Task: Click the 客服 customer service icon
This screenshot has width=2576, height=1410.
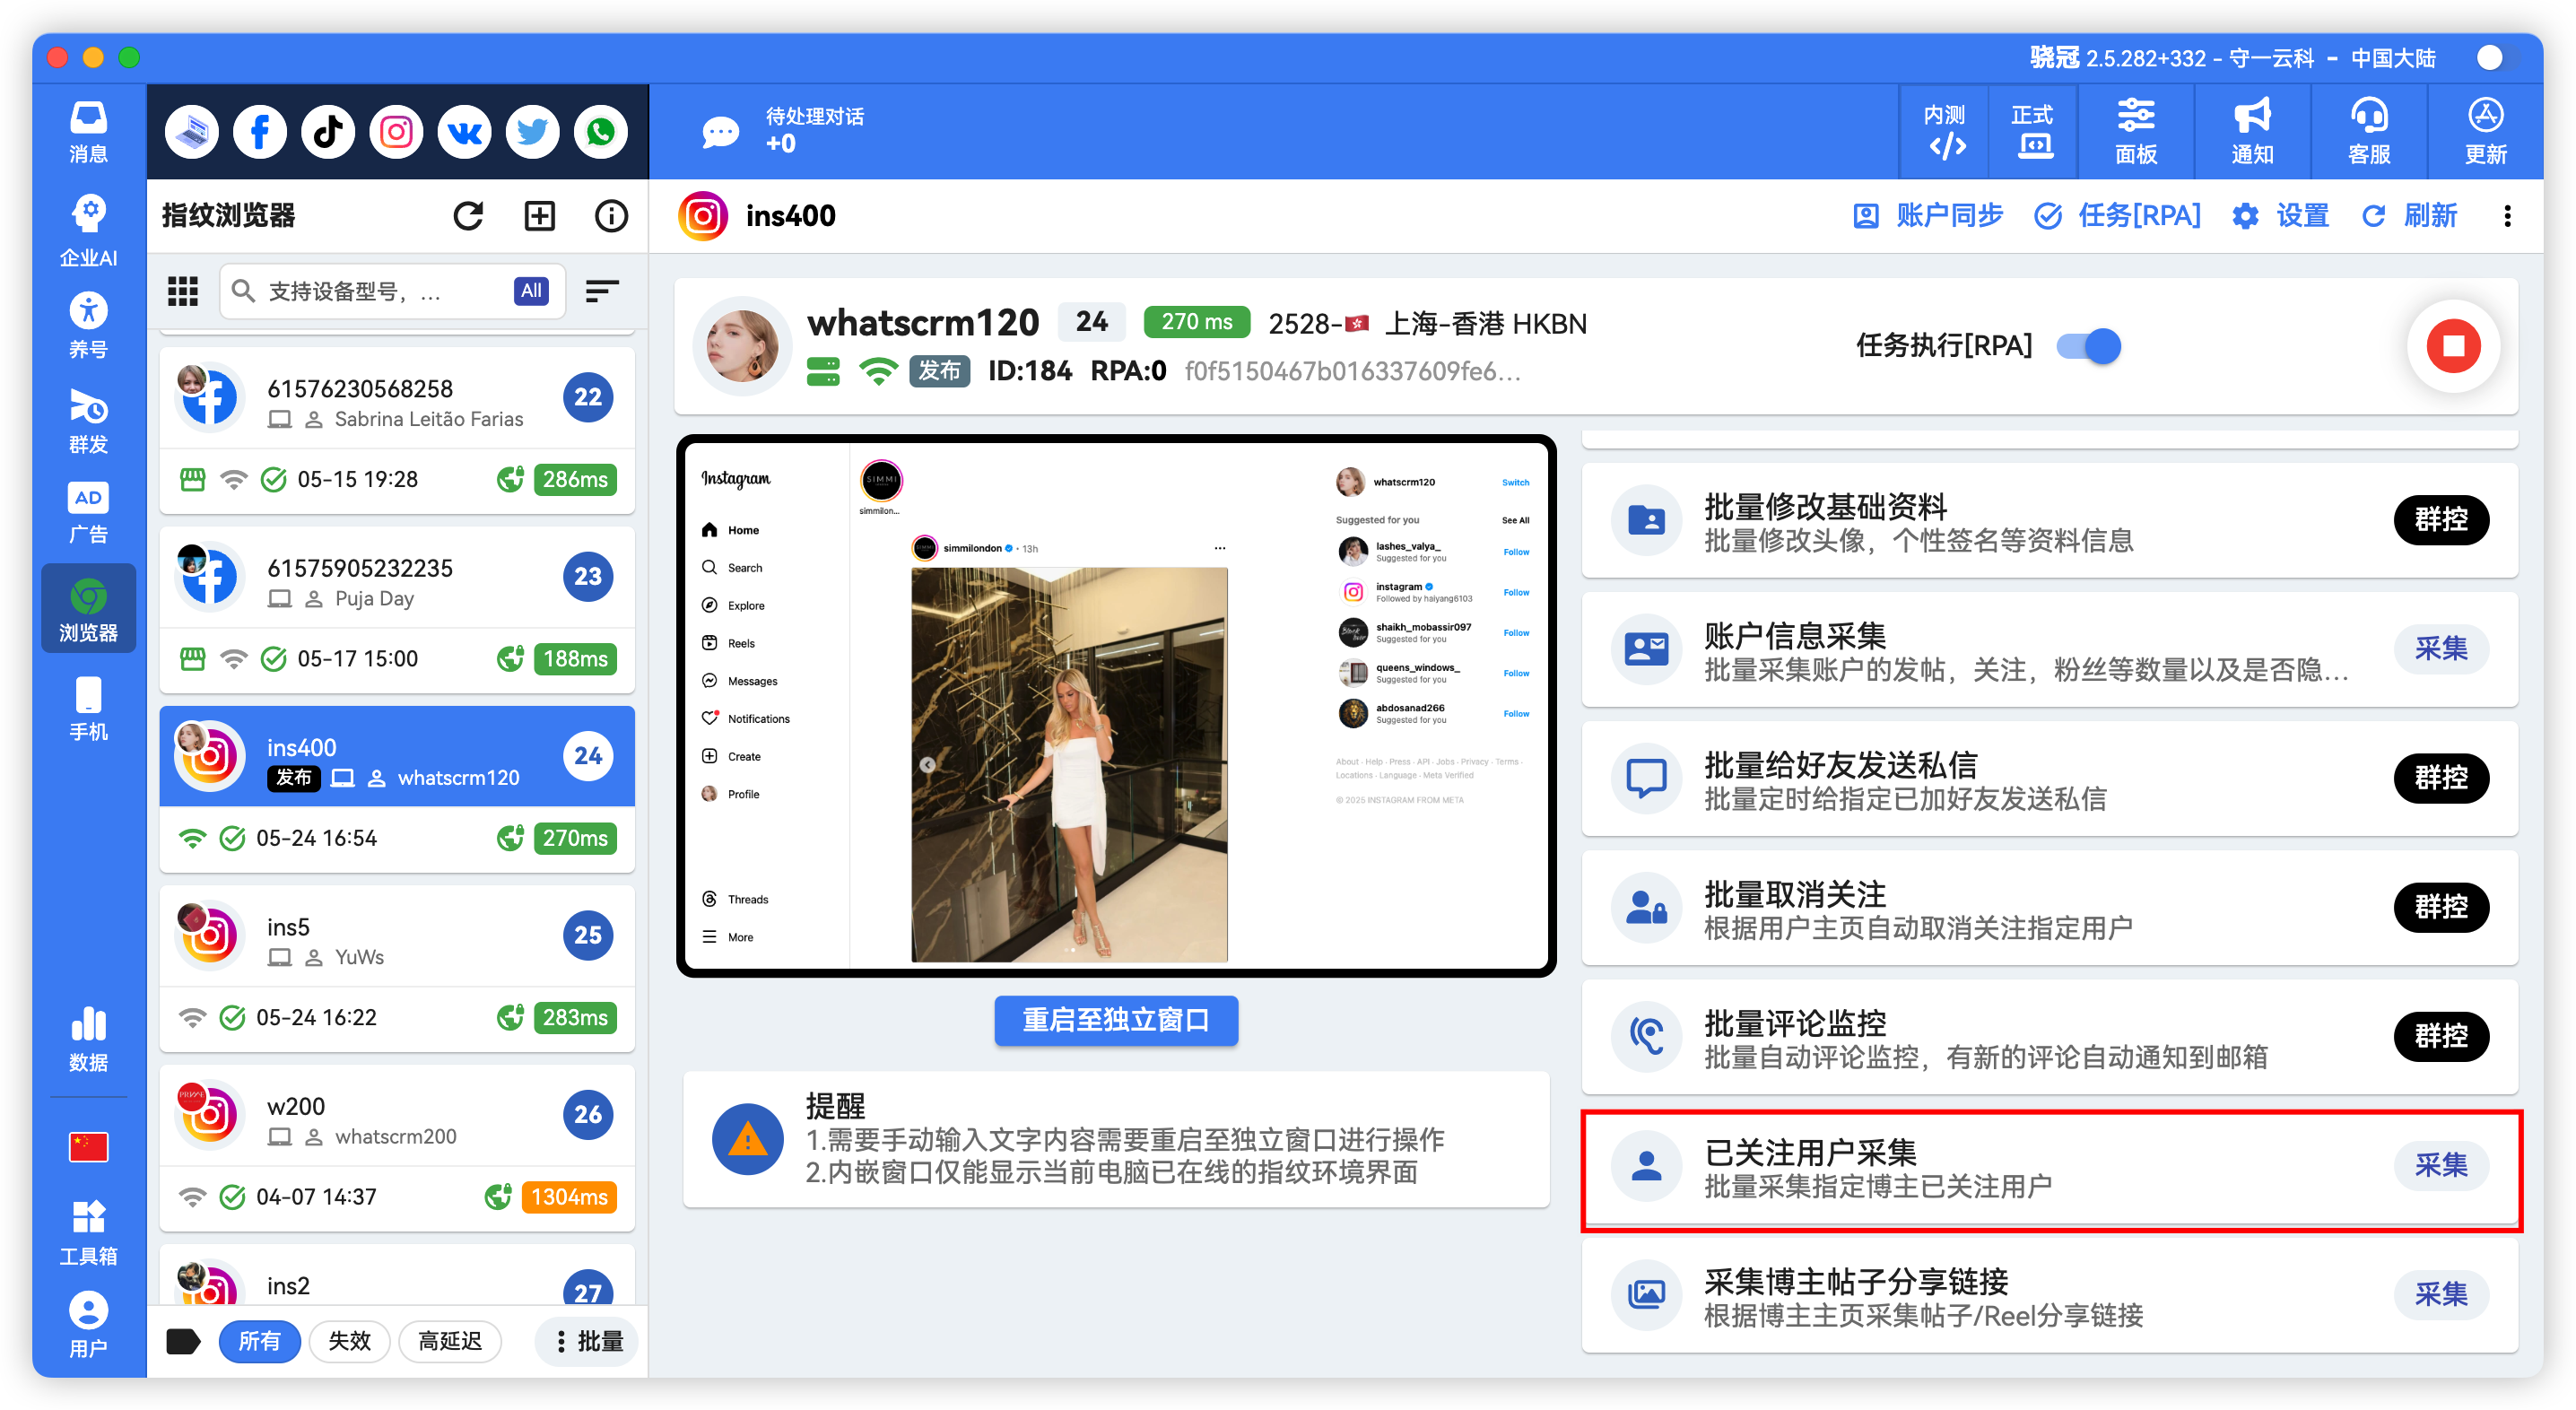Action: (x=2368, y=128)
